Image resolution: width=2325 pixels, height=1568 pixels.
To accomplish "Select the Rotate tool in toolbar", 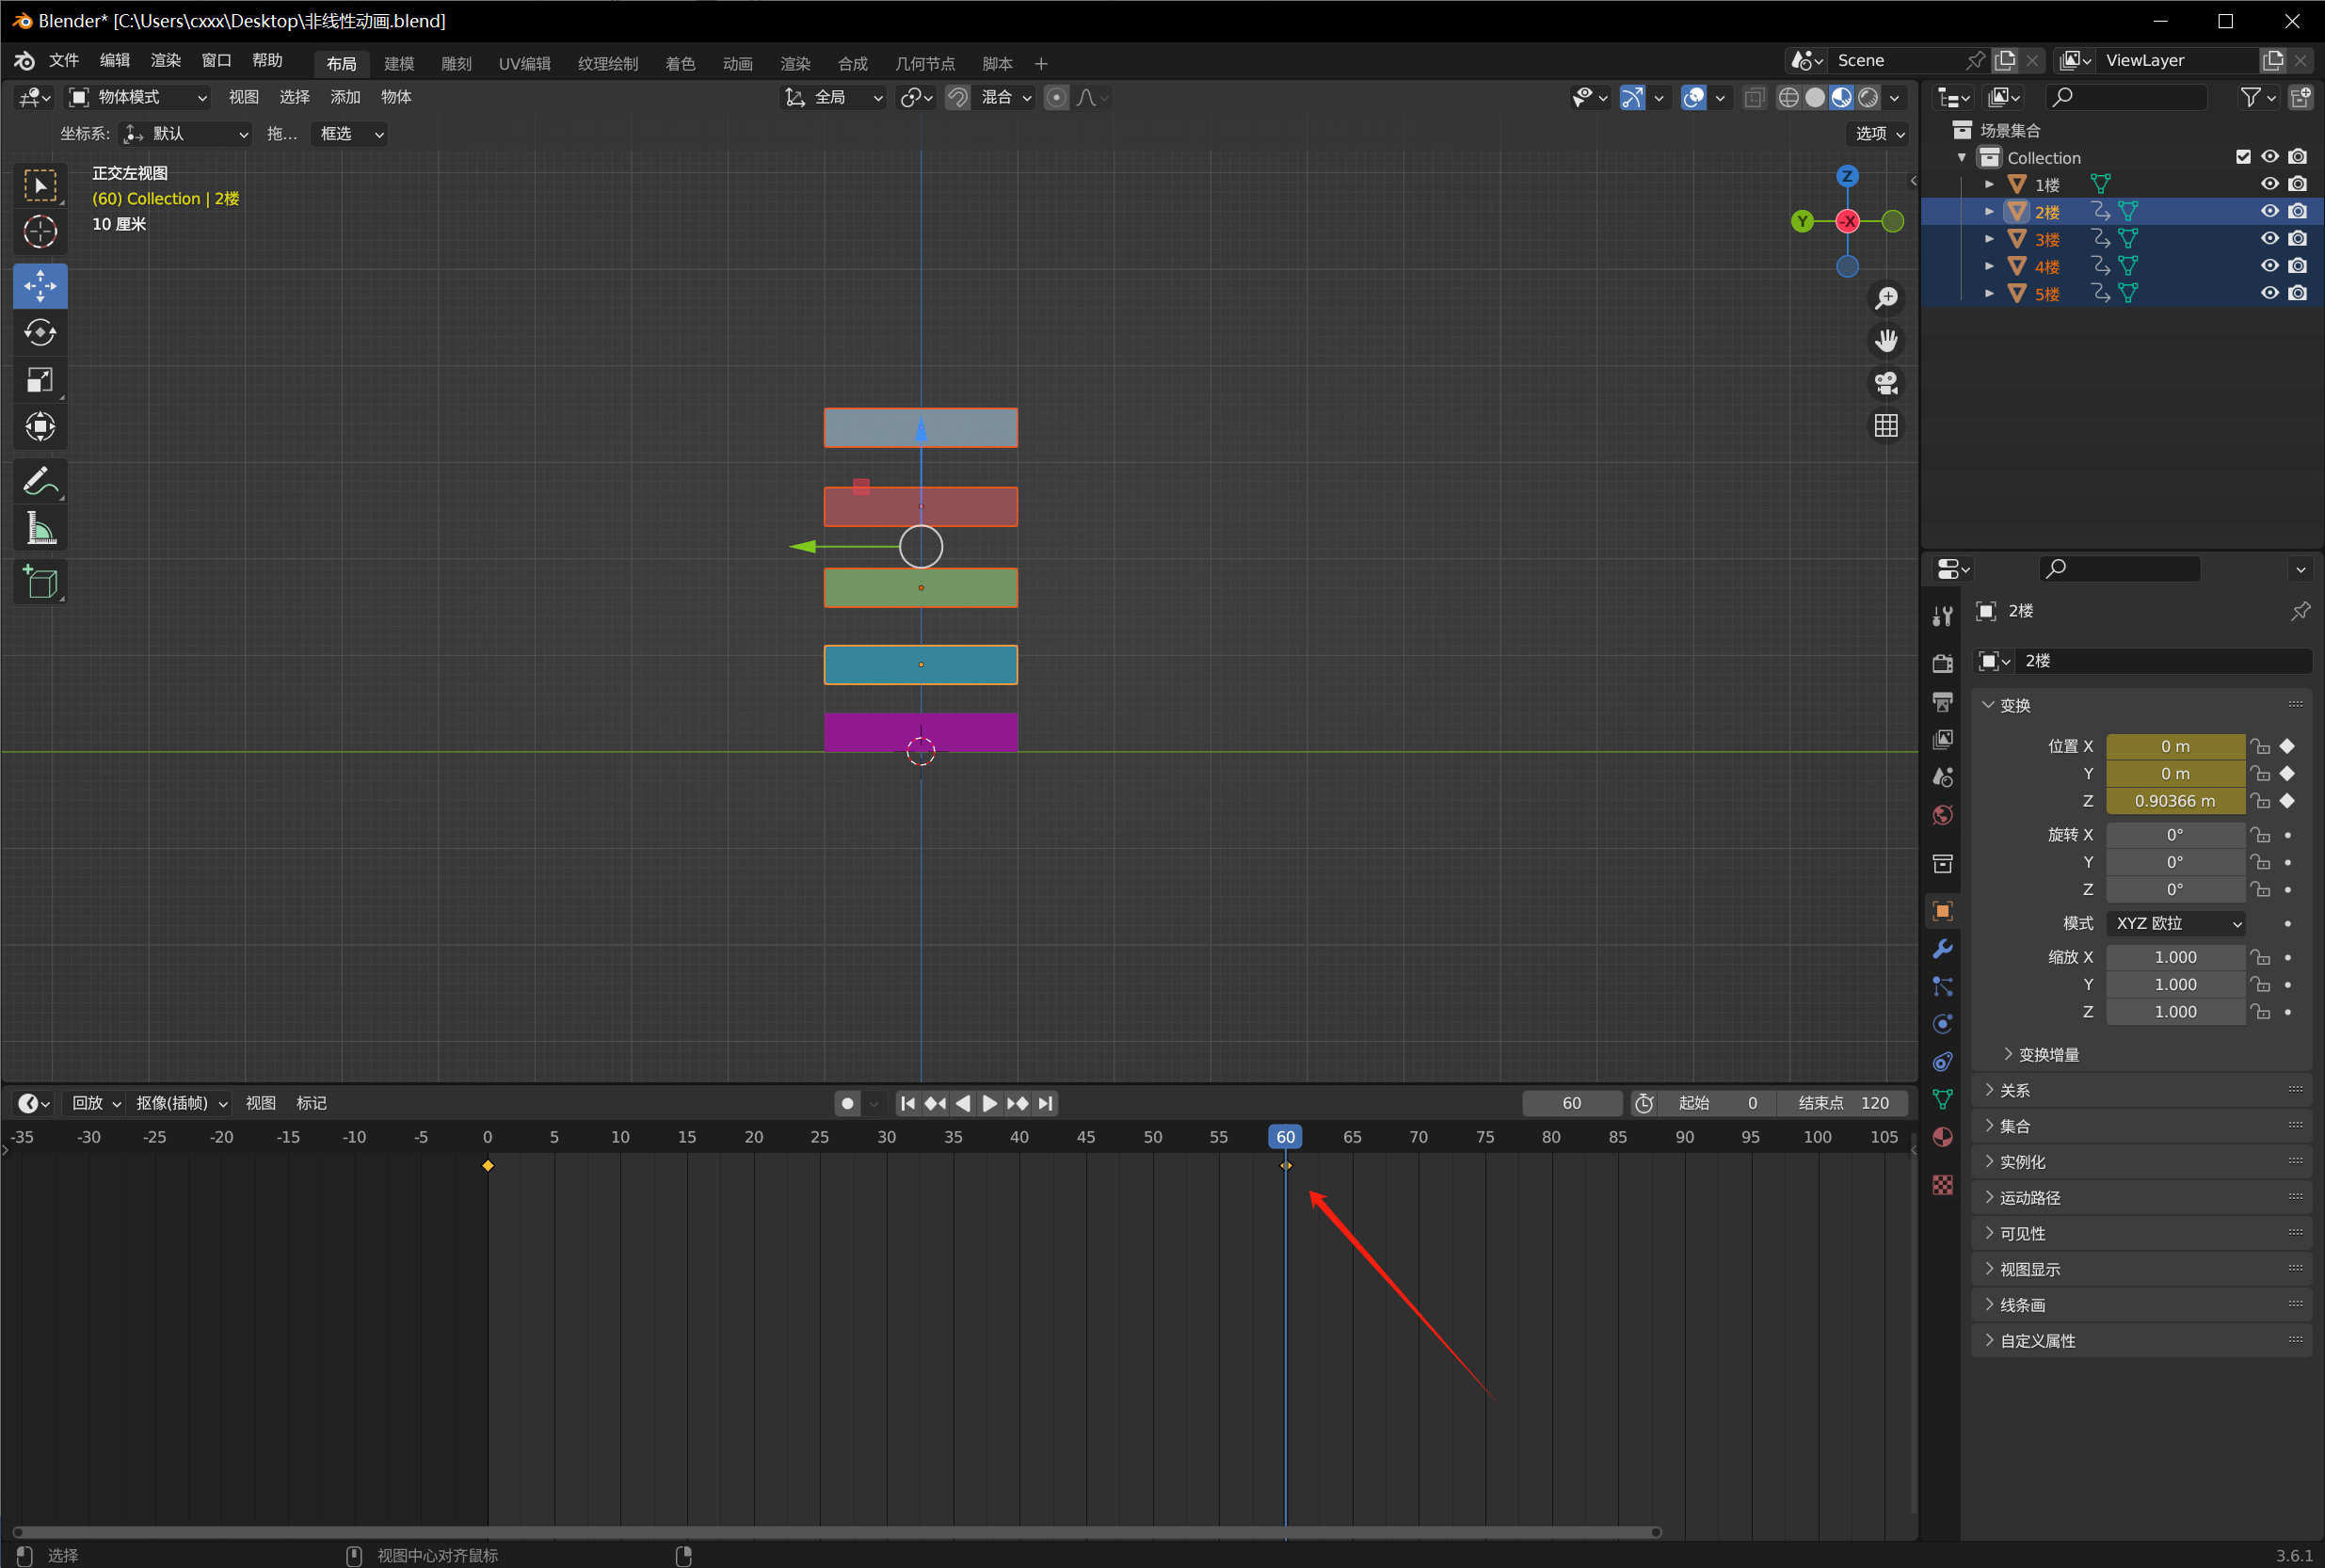I will point(40,333).
